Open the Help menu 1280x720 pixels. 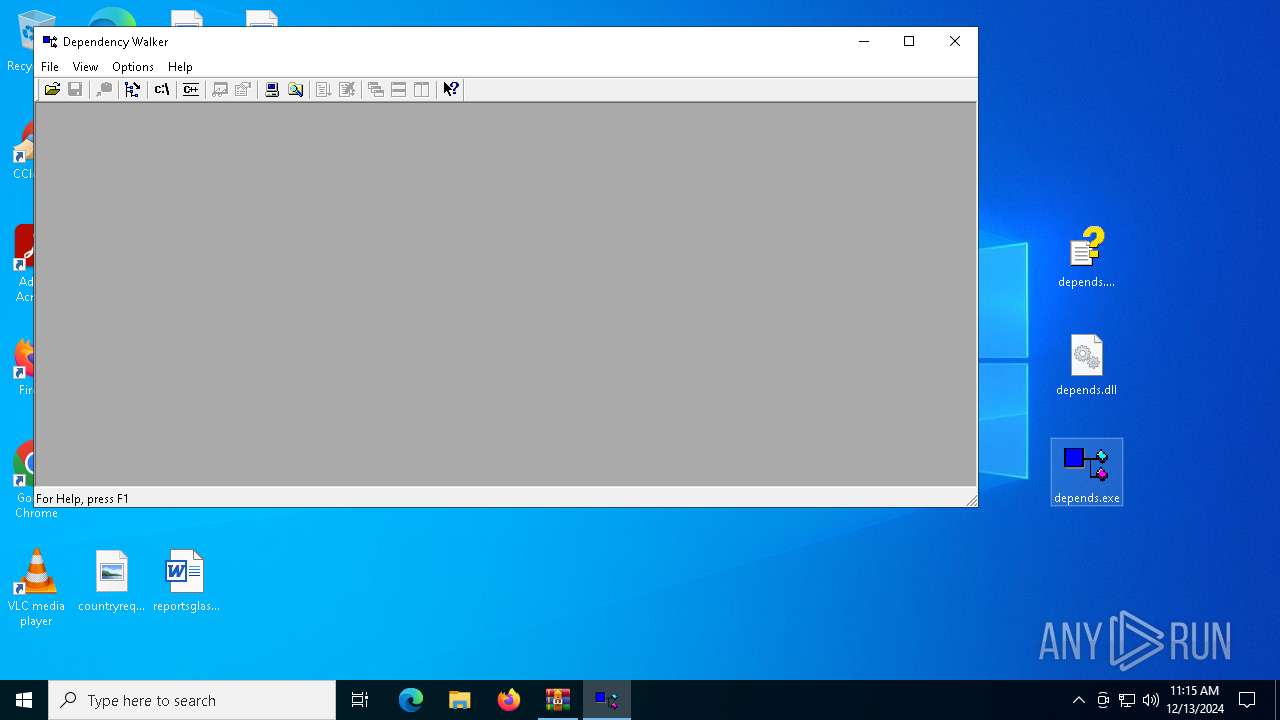pyautogui.click(x=180, y=67)
